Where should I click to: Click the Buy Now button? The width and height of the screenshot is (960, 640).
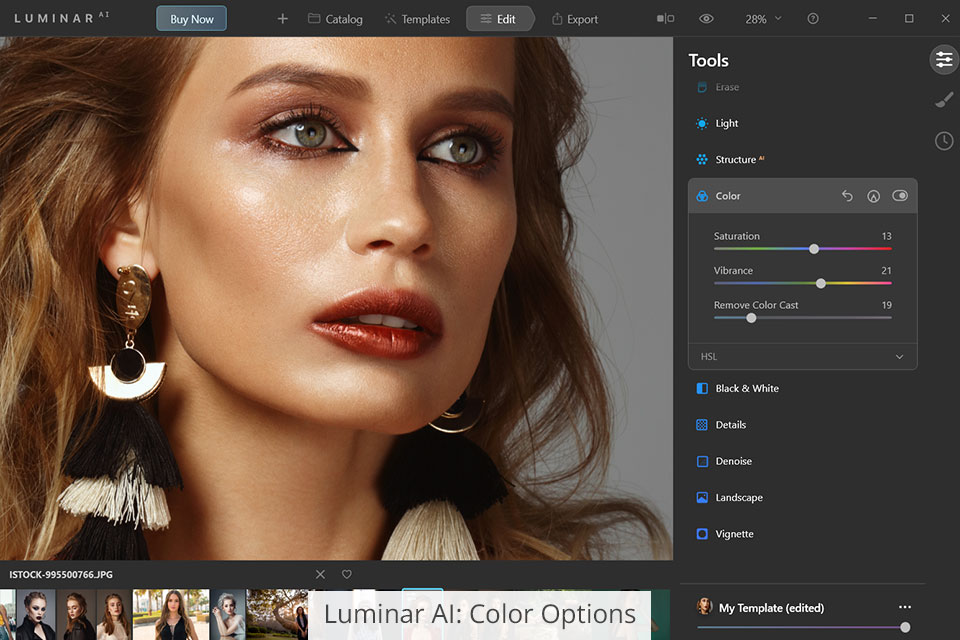pyautogui.click(x=191, y=19)
